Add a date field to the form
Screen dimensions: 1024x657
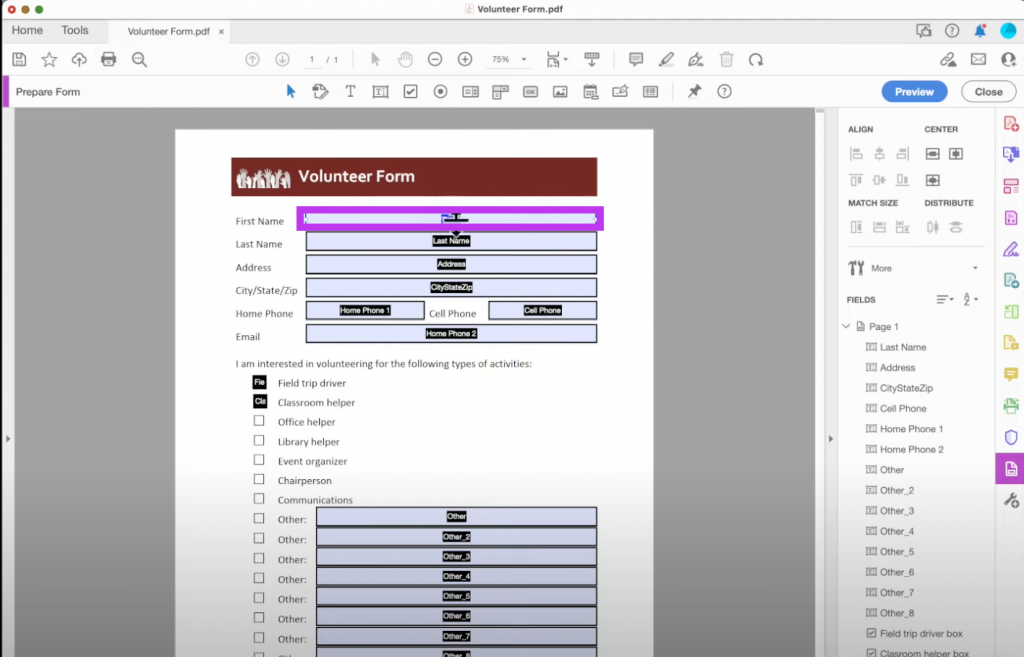pos(592,91)
